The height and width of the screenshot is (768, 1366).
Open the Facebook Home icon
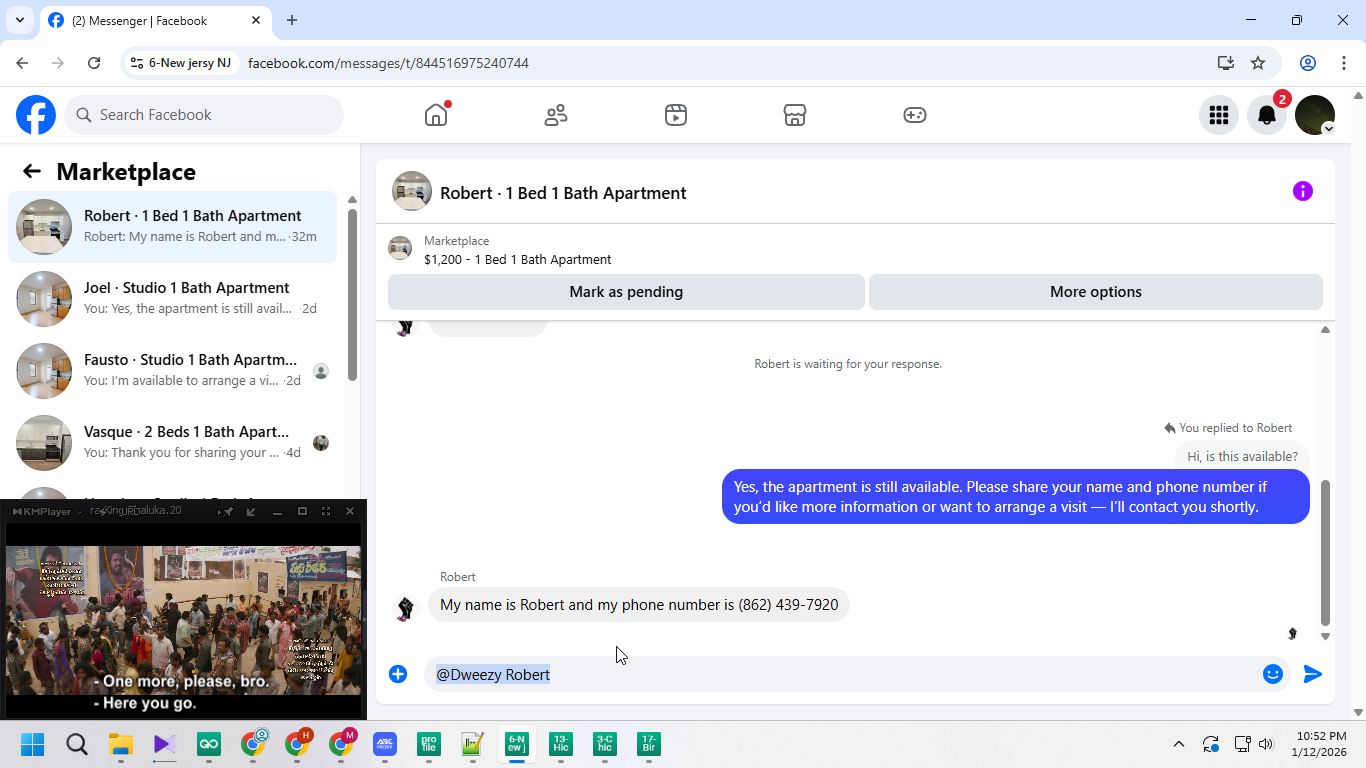click(x=436, y=115)
